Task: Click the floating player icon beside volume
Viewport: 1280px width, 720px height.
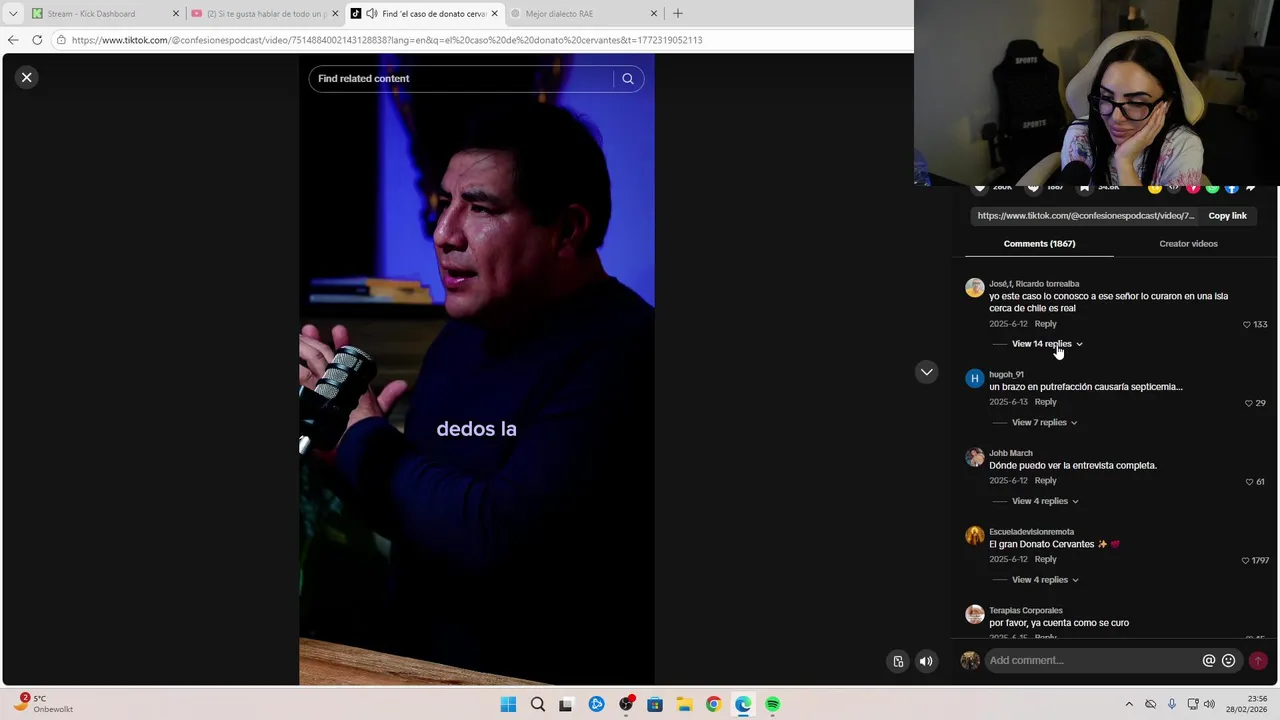Action: click(898, 661)
